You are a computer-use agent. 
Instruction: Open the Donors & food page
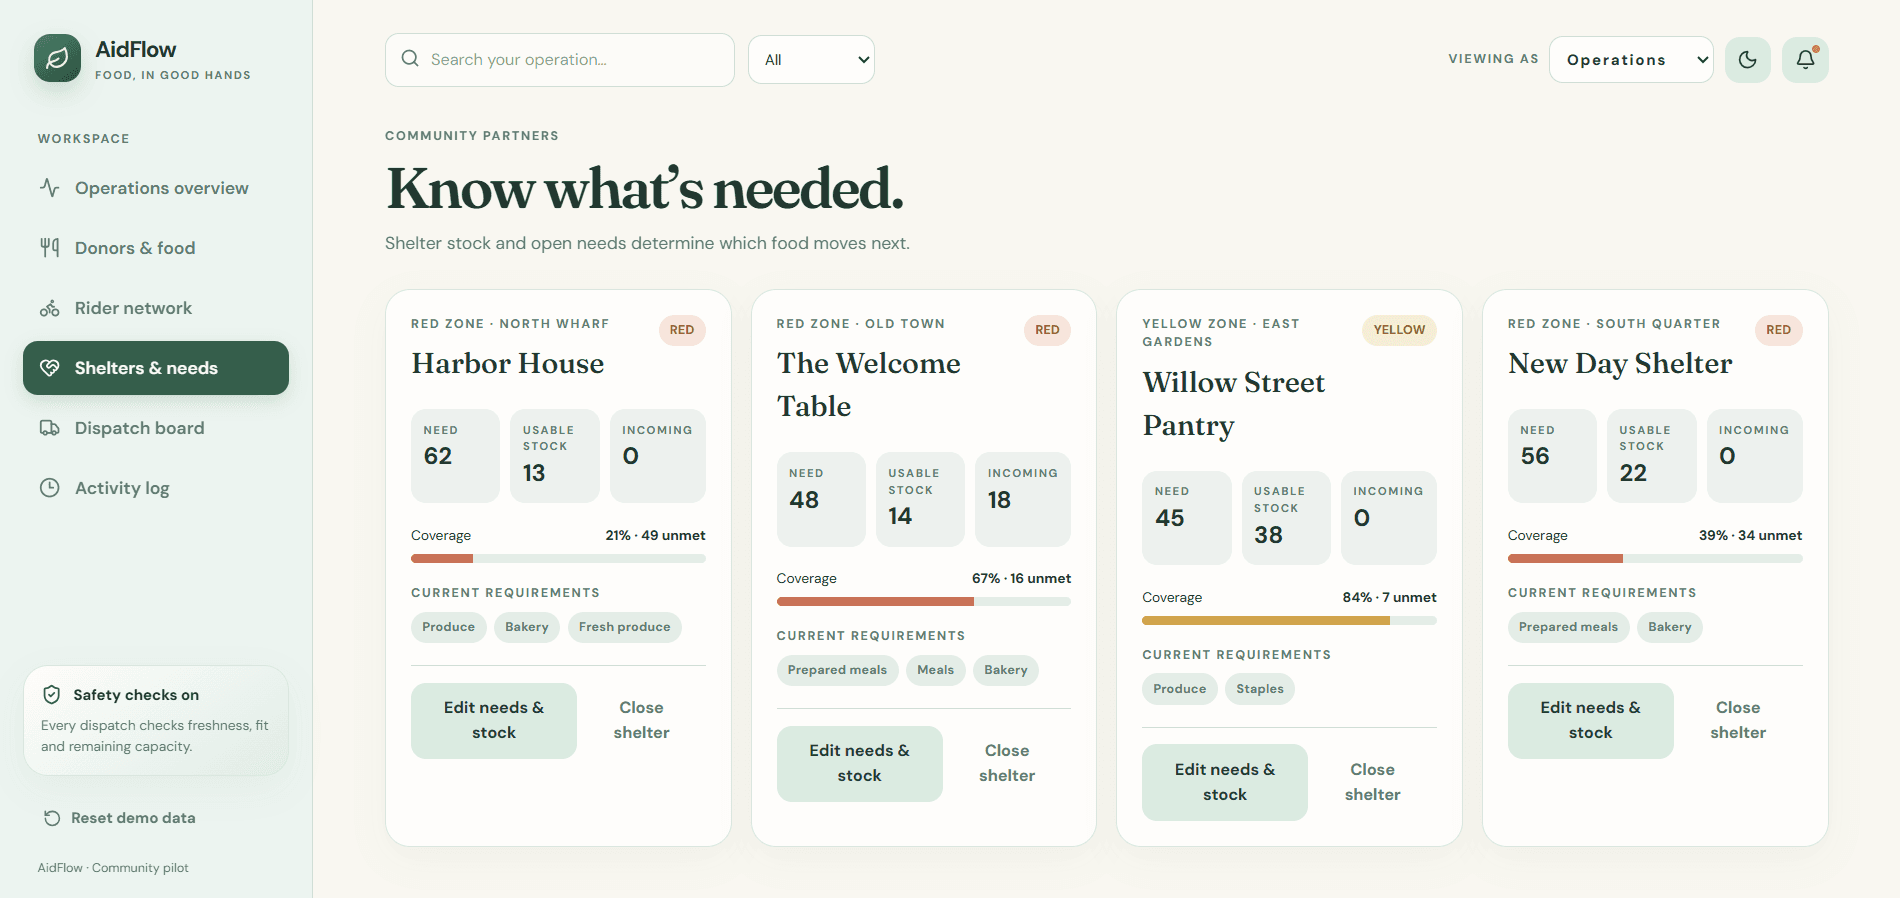point(156,248)
